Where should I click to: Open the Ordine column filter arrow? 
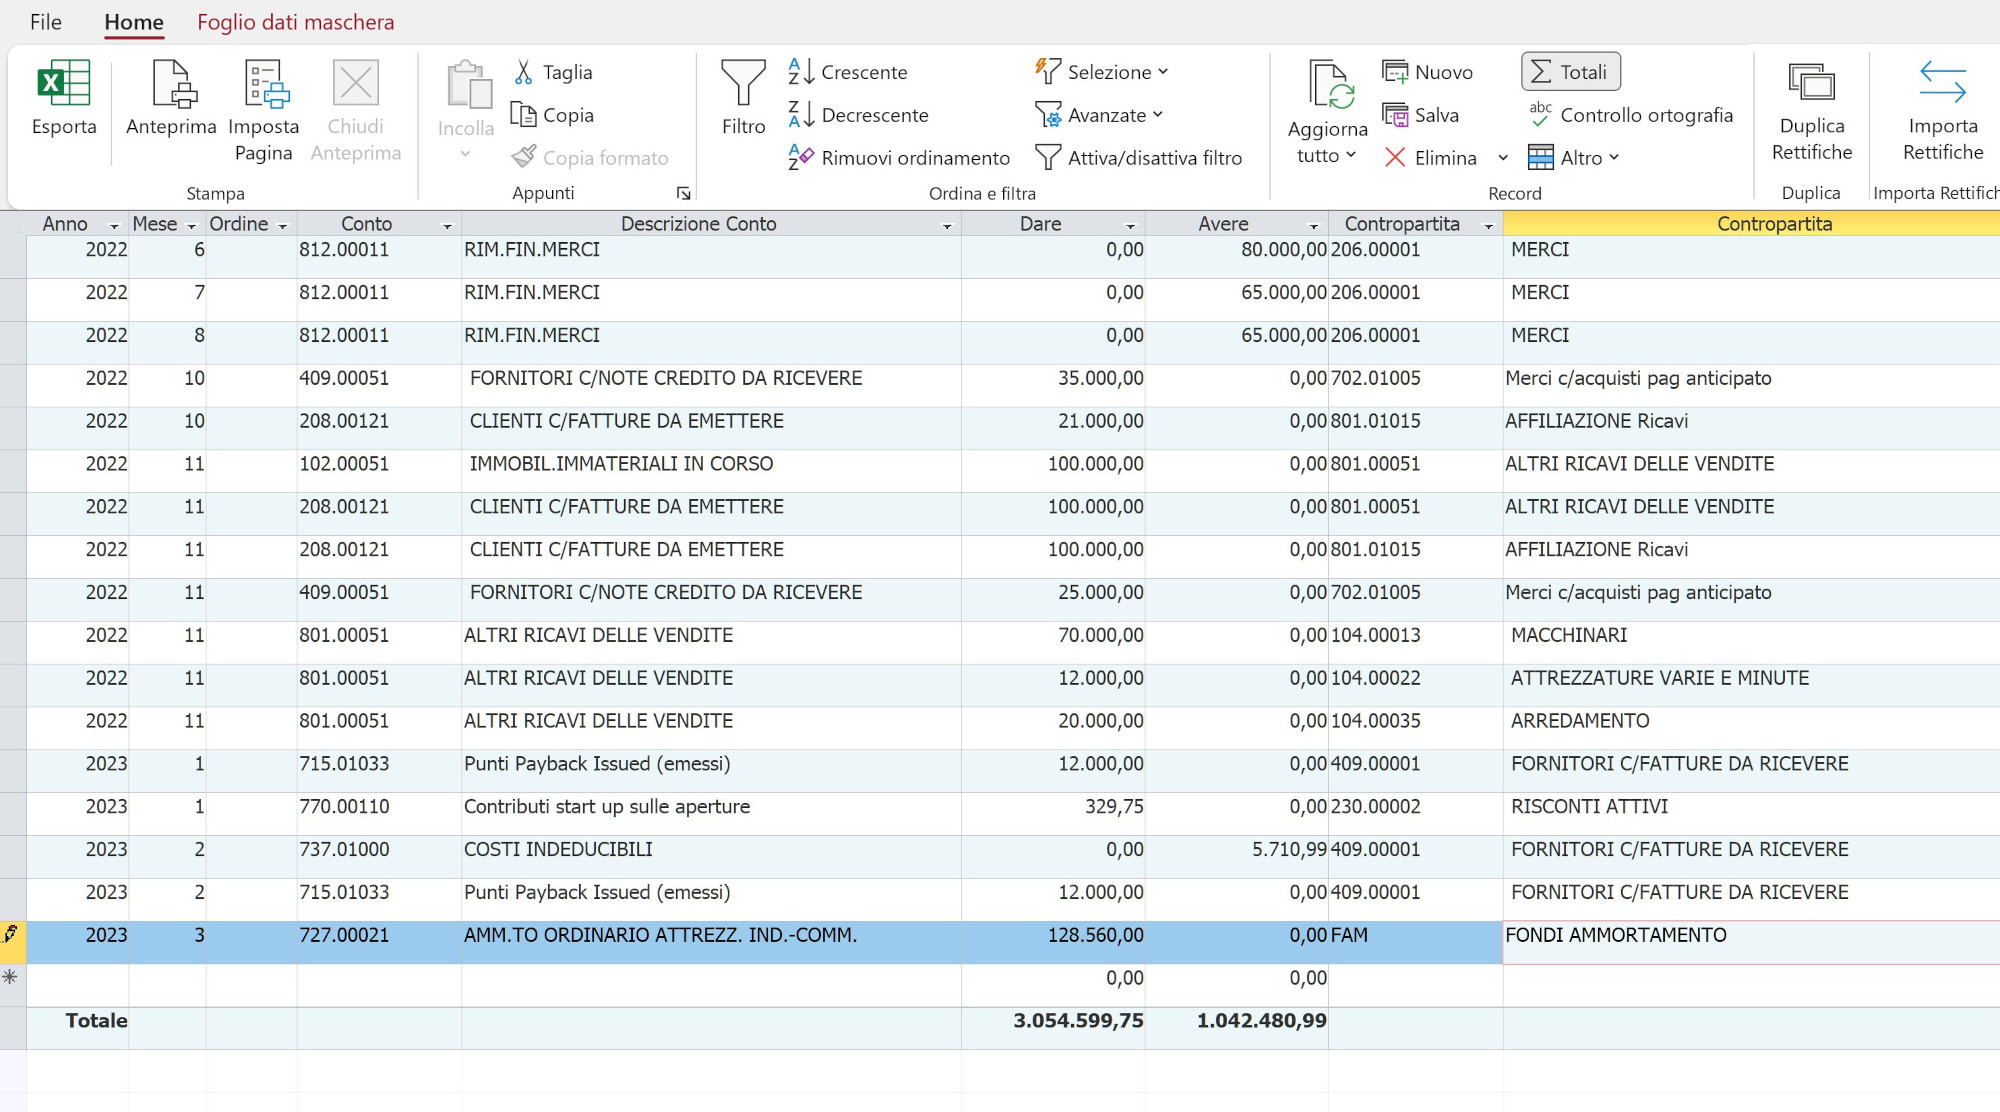[x=283, y=226]
